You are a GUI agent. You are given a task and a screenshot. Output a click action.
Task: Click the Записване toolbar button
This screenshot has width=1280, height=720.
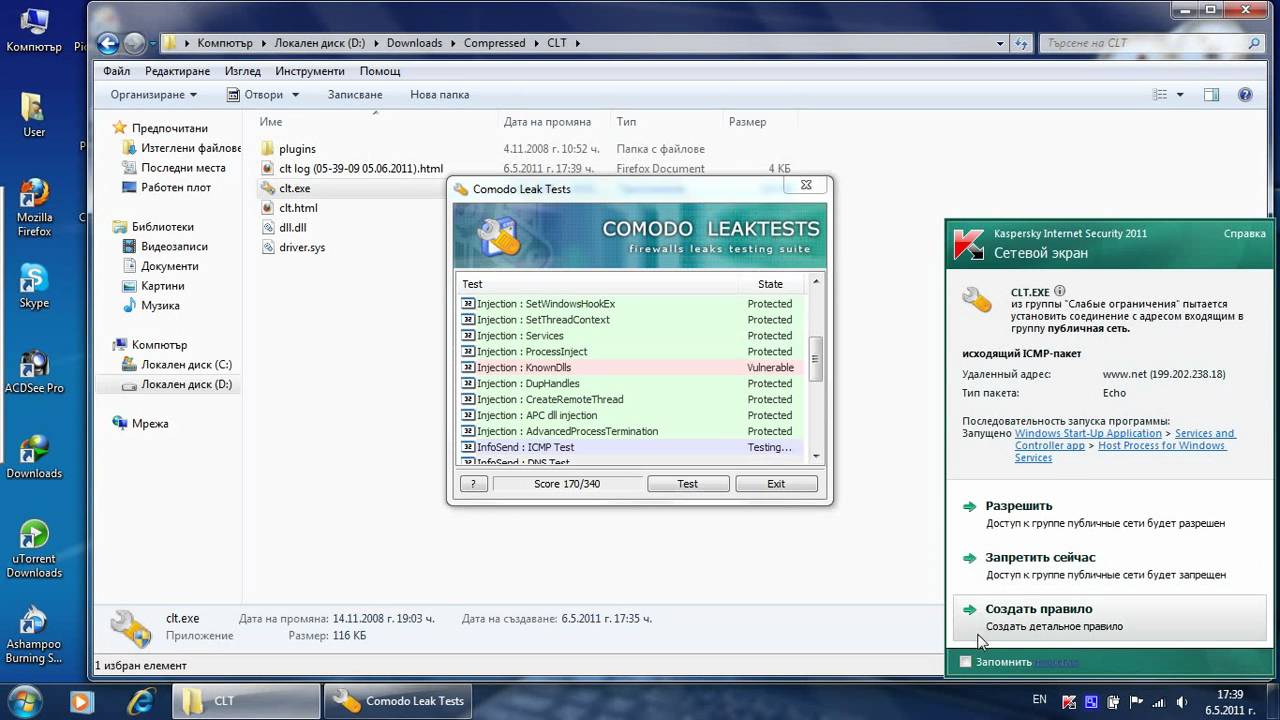355,94
